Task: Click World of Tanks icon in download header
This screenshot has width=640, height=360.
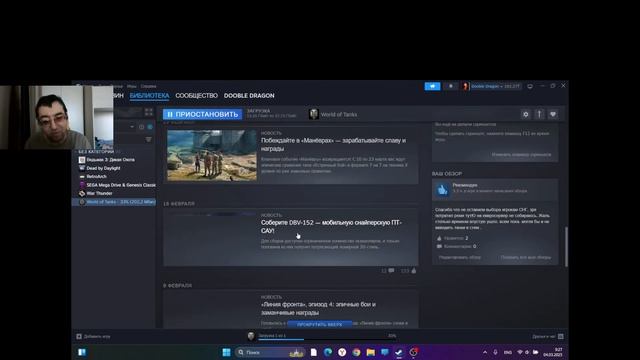Action: click(313, 114)
